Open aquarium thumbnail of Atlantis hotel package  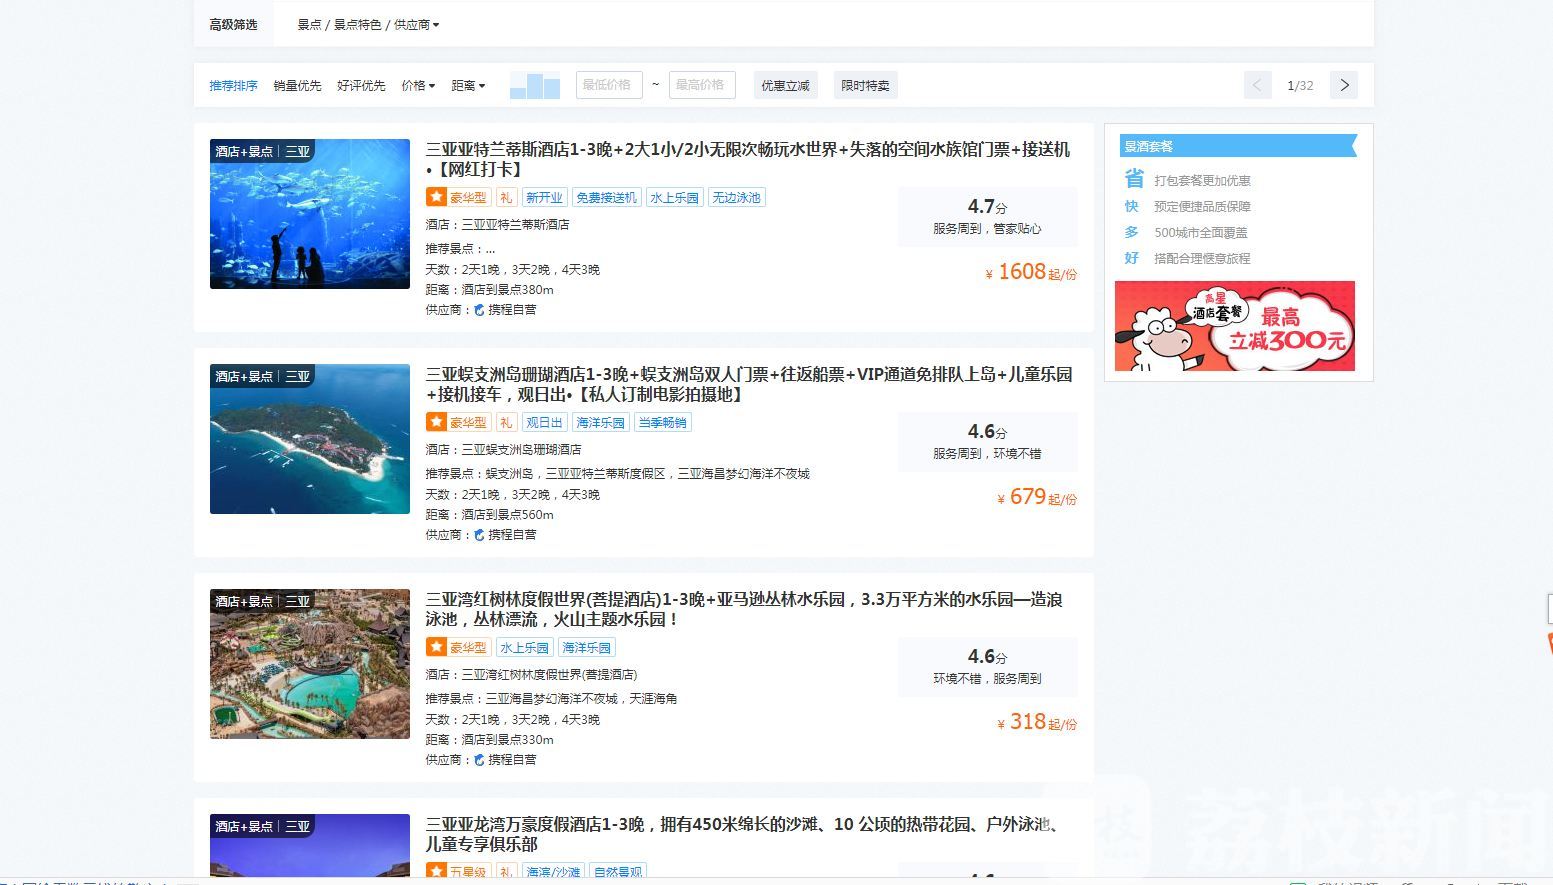[x=310, y=214]
